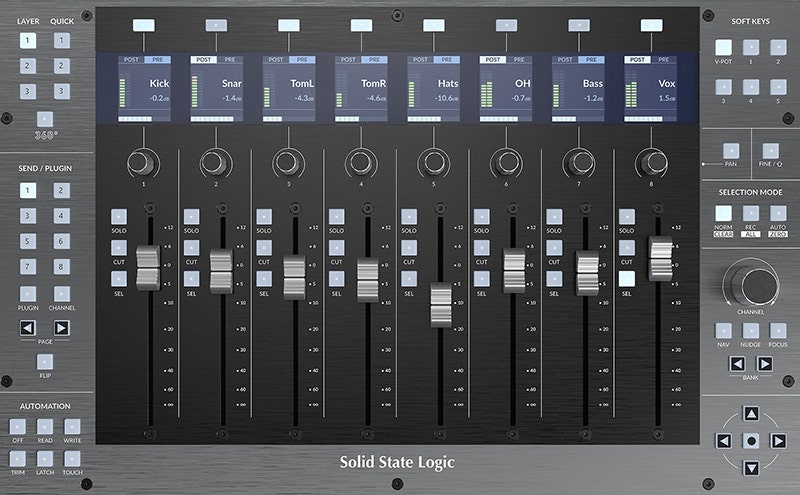Set automation to WRITE
The height and width of the screenshot is (495, 800).
[x=72, y=427]
